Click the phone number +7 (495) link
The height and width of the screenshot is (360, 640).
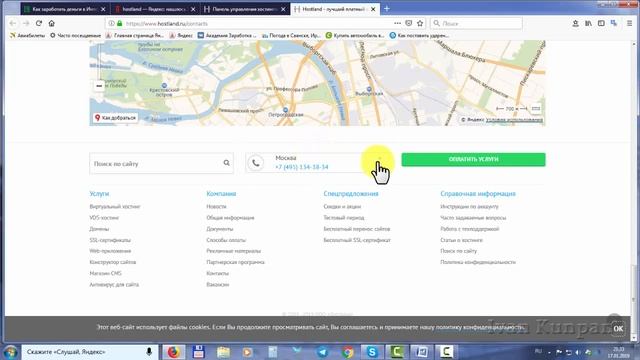(x=302, y=167)
